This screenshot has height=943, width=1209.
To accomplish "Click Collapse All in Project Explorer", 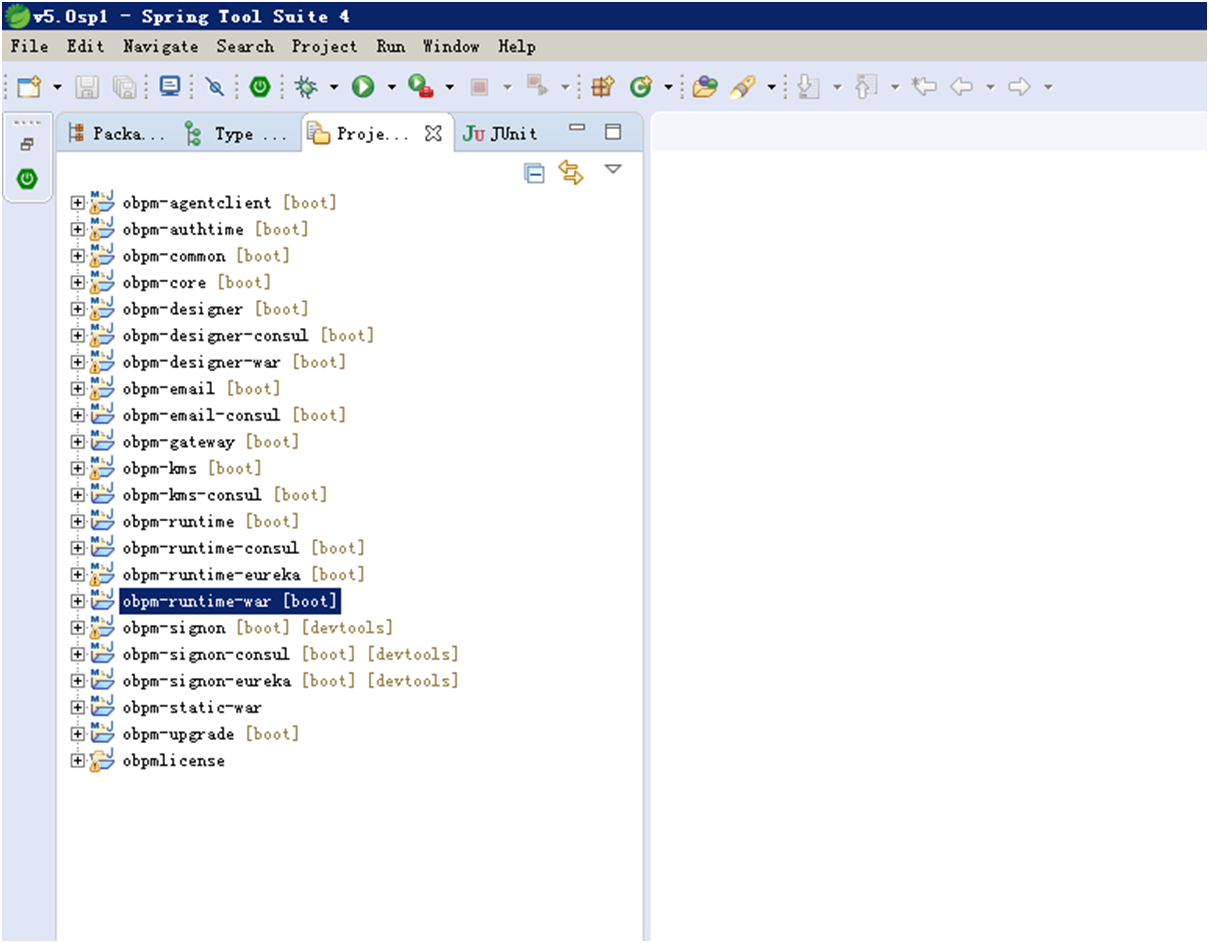I will (535, 173).
